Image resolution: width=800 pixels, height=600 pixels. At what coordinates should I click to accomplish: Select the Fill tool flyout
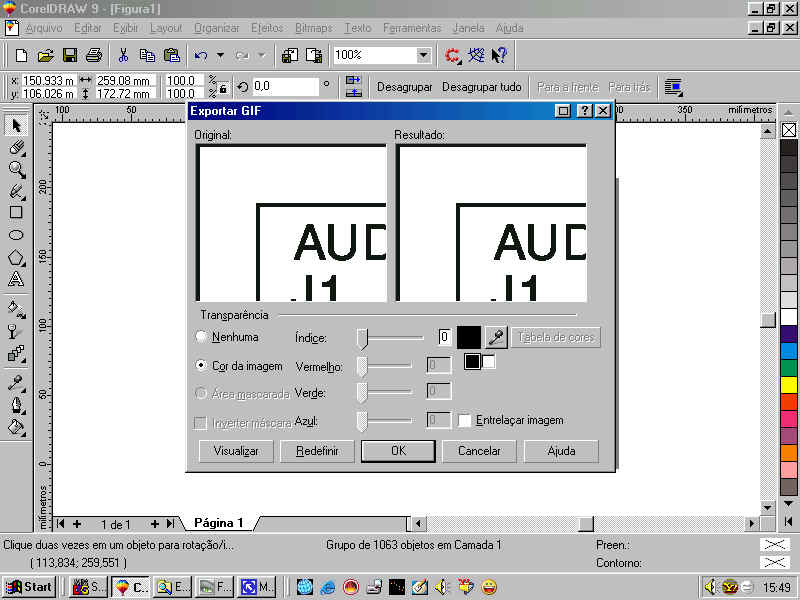click(16, 427)
